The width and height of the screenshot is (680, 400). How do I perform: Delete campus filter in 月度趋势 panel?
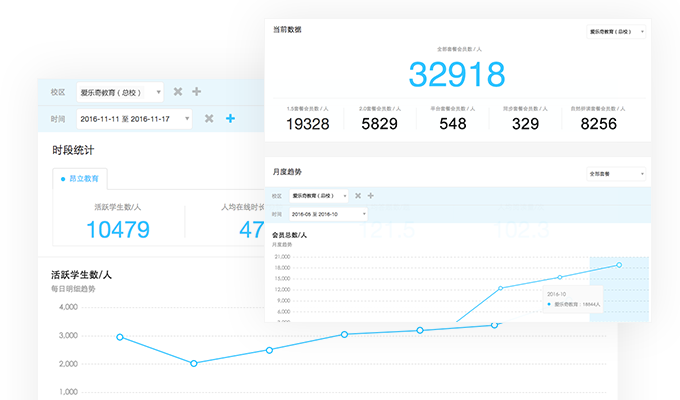357,196
